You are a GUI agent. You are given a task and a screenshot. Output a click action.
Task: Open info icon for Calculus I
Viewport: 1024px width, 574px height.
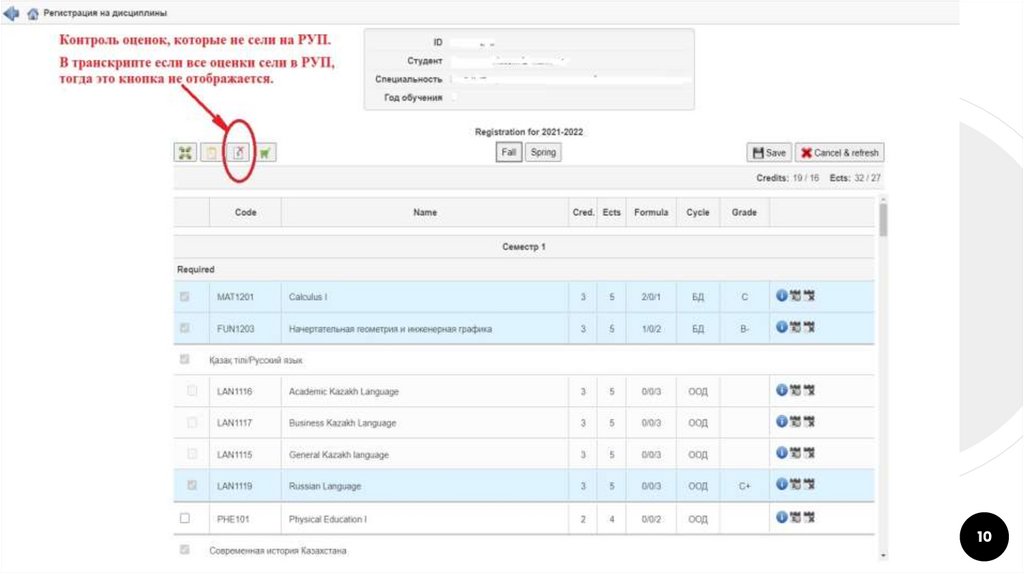coord(782,296)
